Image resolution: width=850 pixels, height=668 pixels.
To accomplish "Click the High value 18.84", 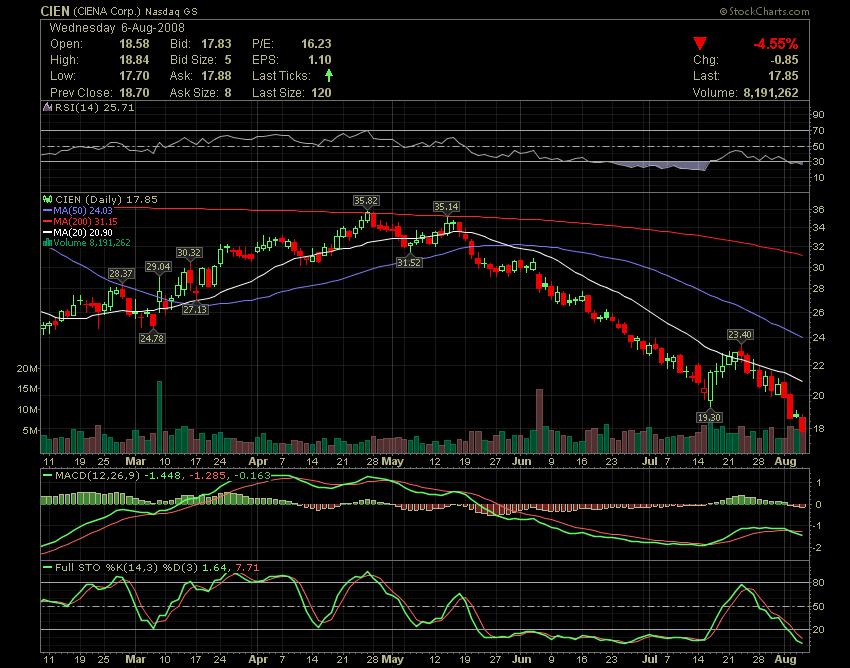I will [134, 60].
